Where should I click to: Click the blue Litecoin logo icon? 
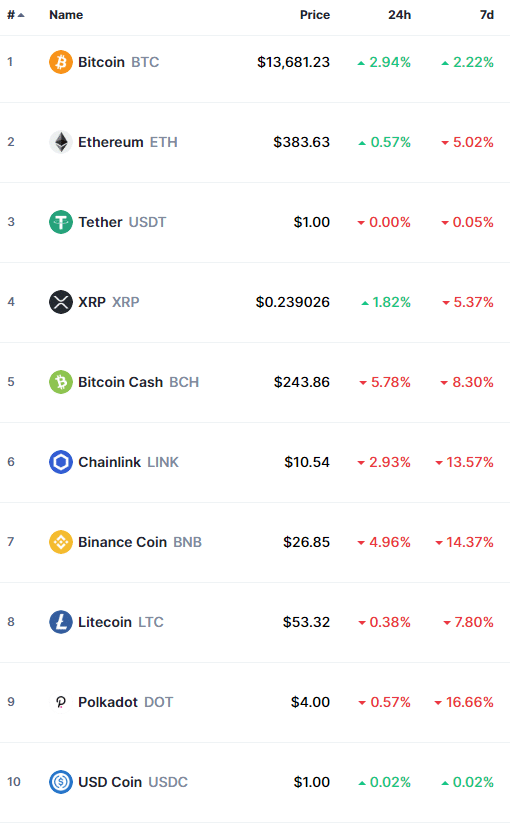pyautogui.click(x=61, y=622)
